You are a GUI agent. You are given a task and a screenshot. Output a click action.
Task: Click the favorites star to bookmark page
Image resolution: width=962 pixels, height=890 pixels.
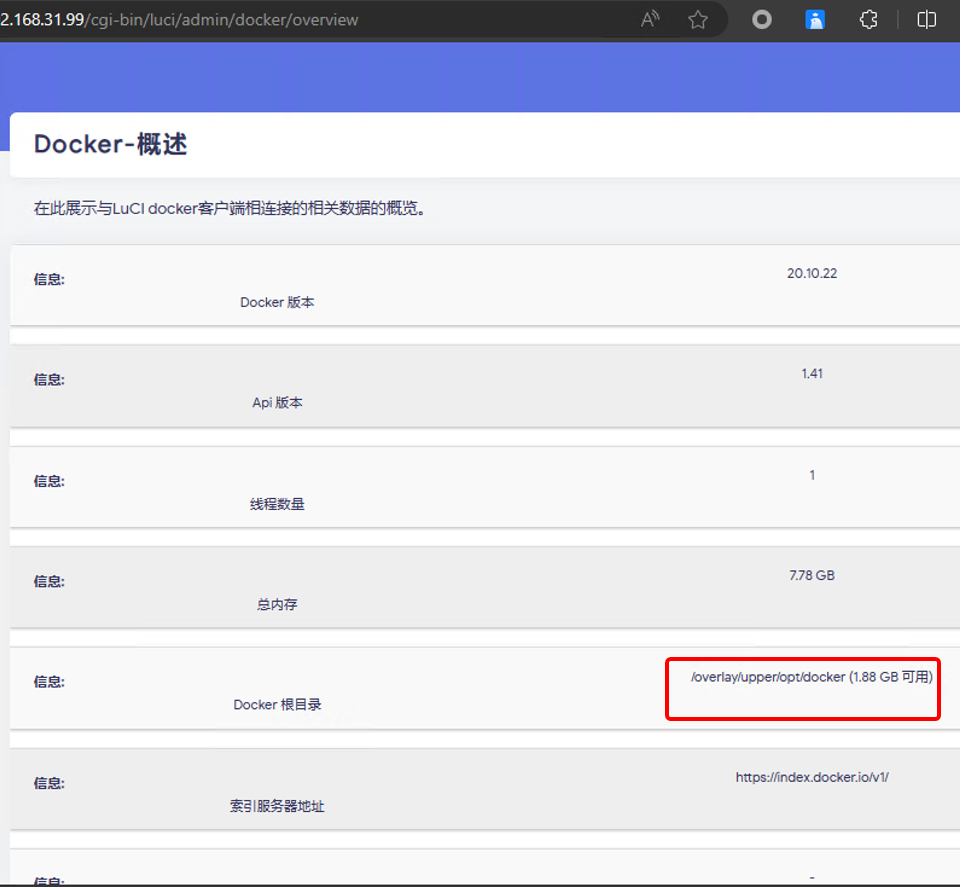pyautogui.click(x=698, y=19)
